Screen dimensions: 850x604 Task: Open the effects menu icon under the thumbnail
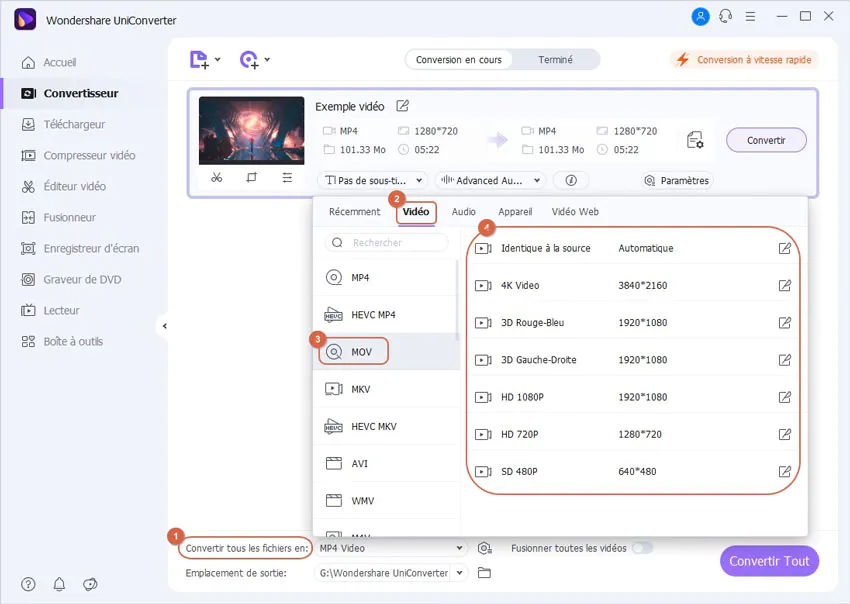coord(287,177)
